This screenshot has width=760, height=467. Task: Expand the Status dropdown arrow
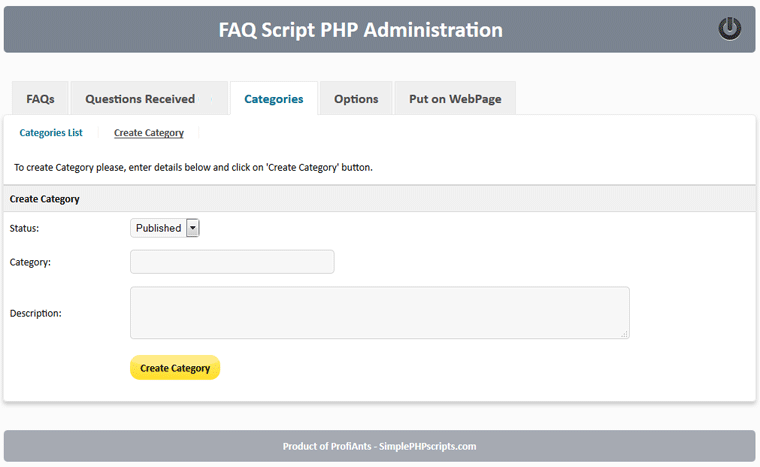pyautogui.click(x=192, y=228)
